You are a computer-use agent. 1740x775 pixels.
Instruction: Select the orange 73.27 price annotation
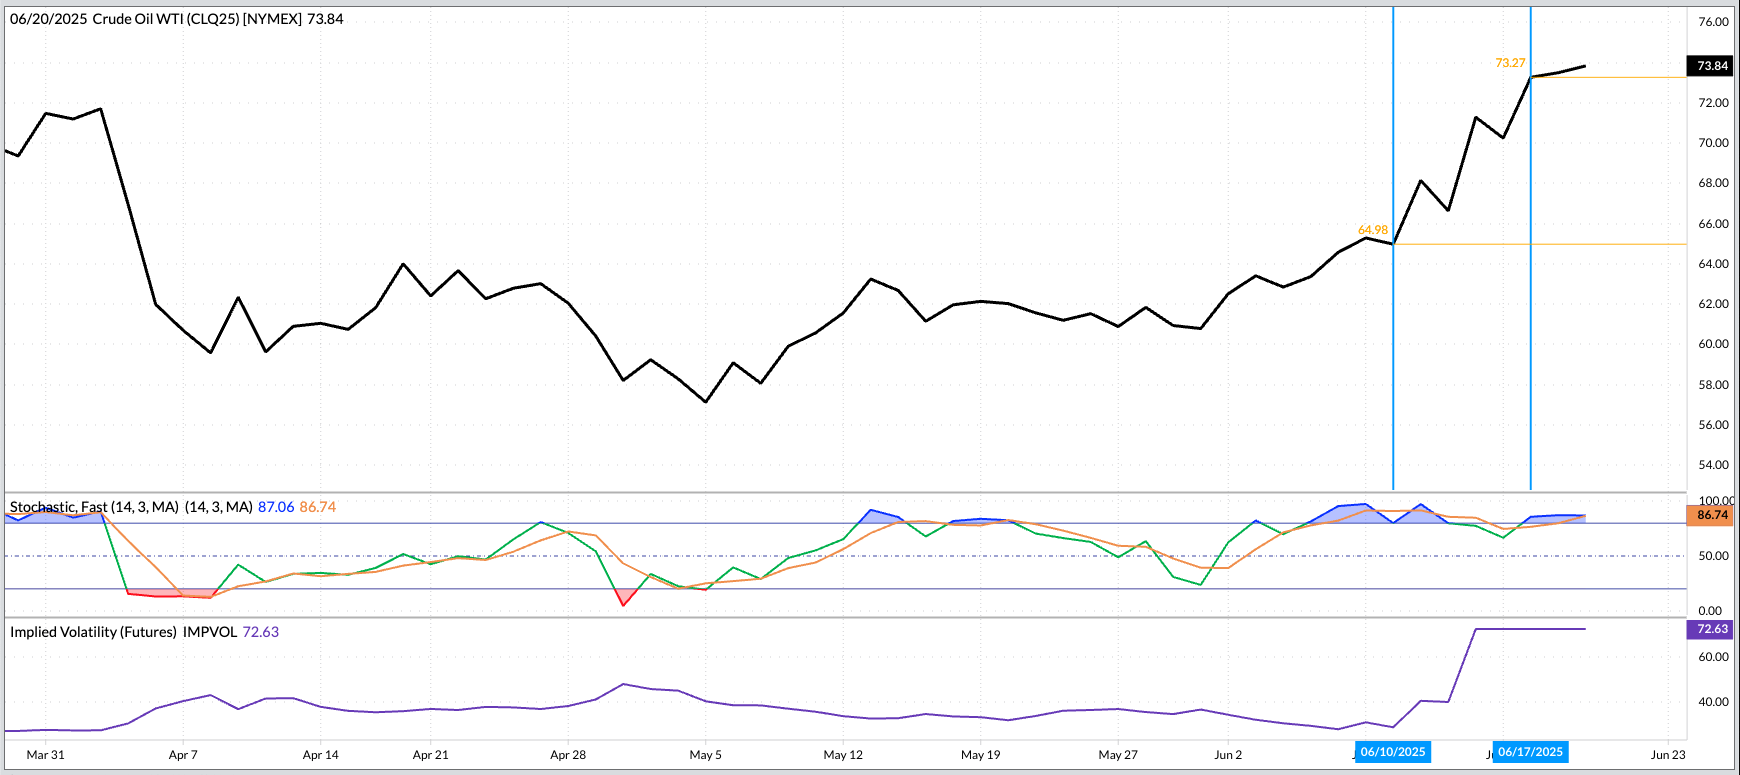(1509, 63)
